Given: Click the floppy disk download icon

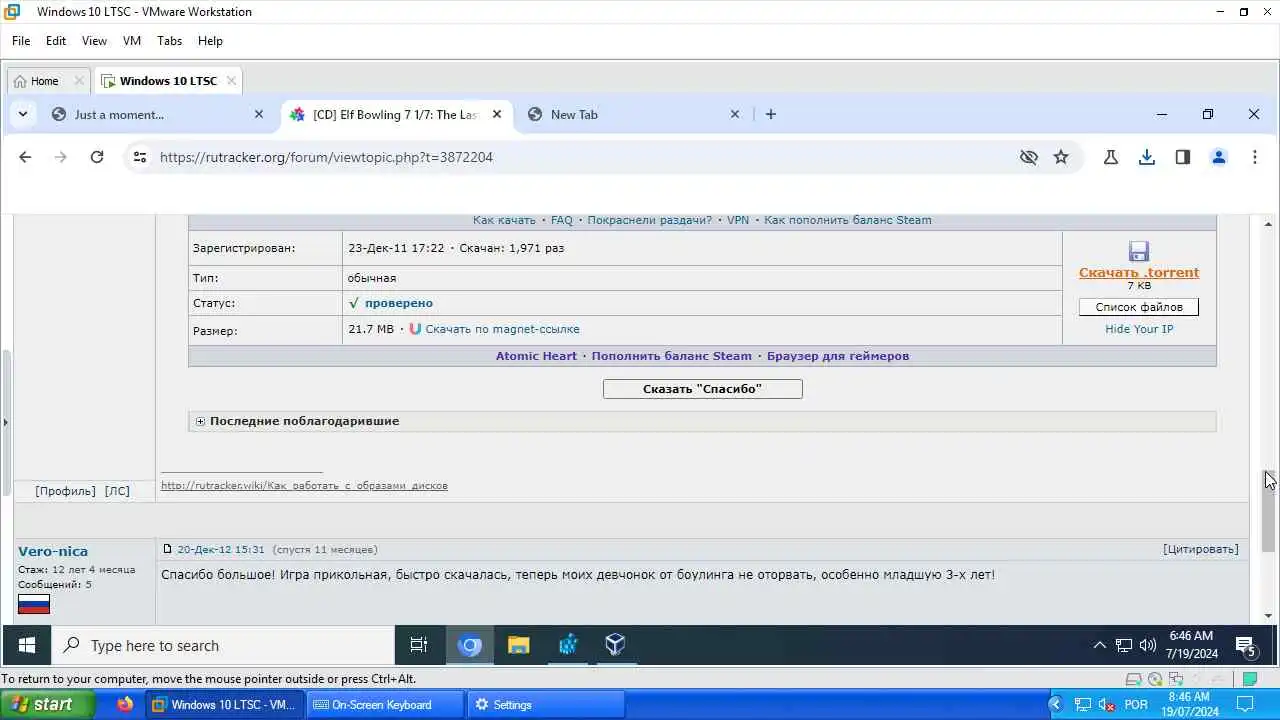Looking at the screenshot, I should coord(1138,251).
